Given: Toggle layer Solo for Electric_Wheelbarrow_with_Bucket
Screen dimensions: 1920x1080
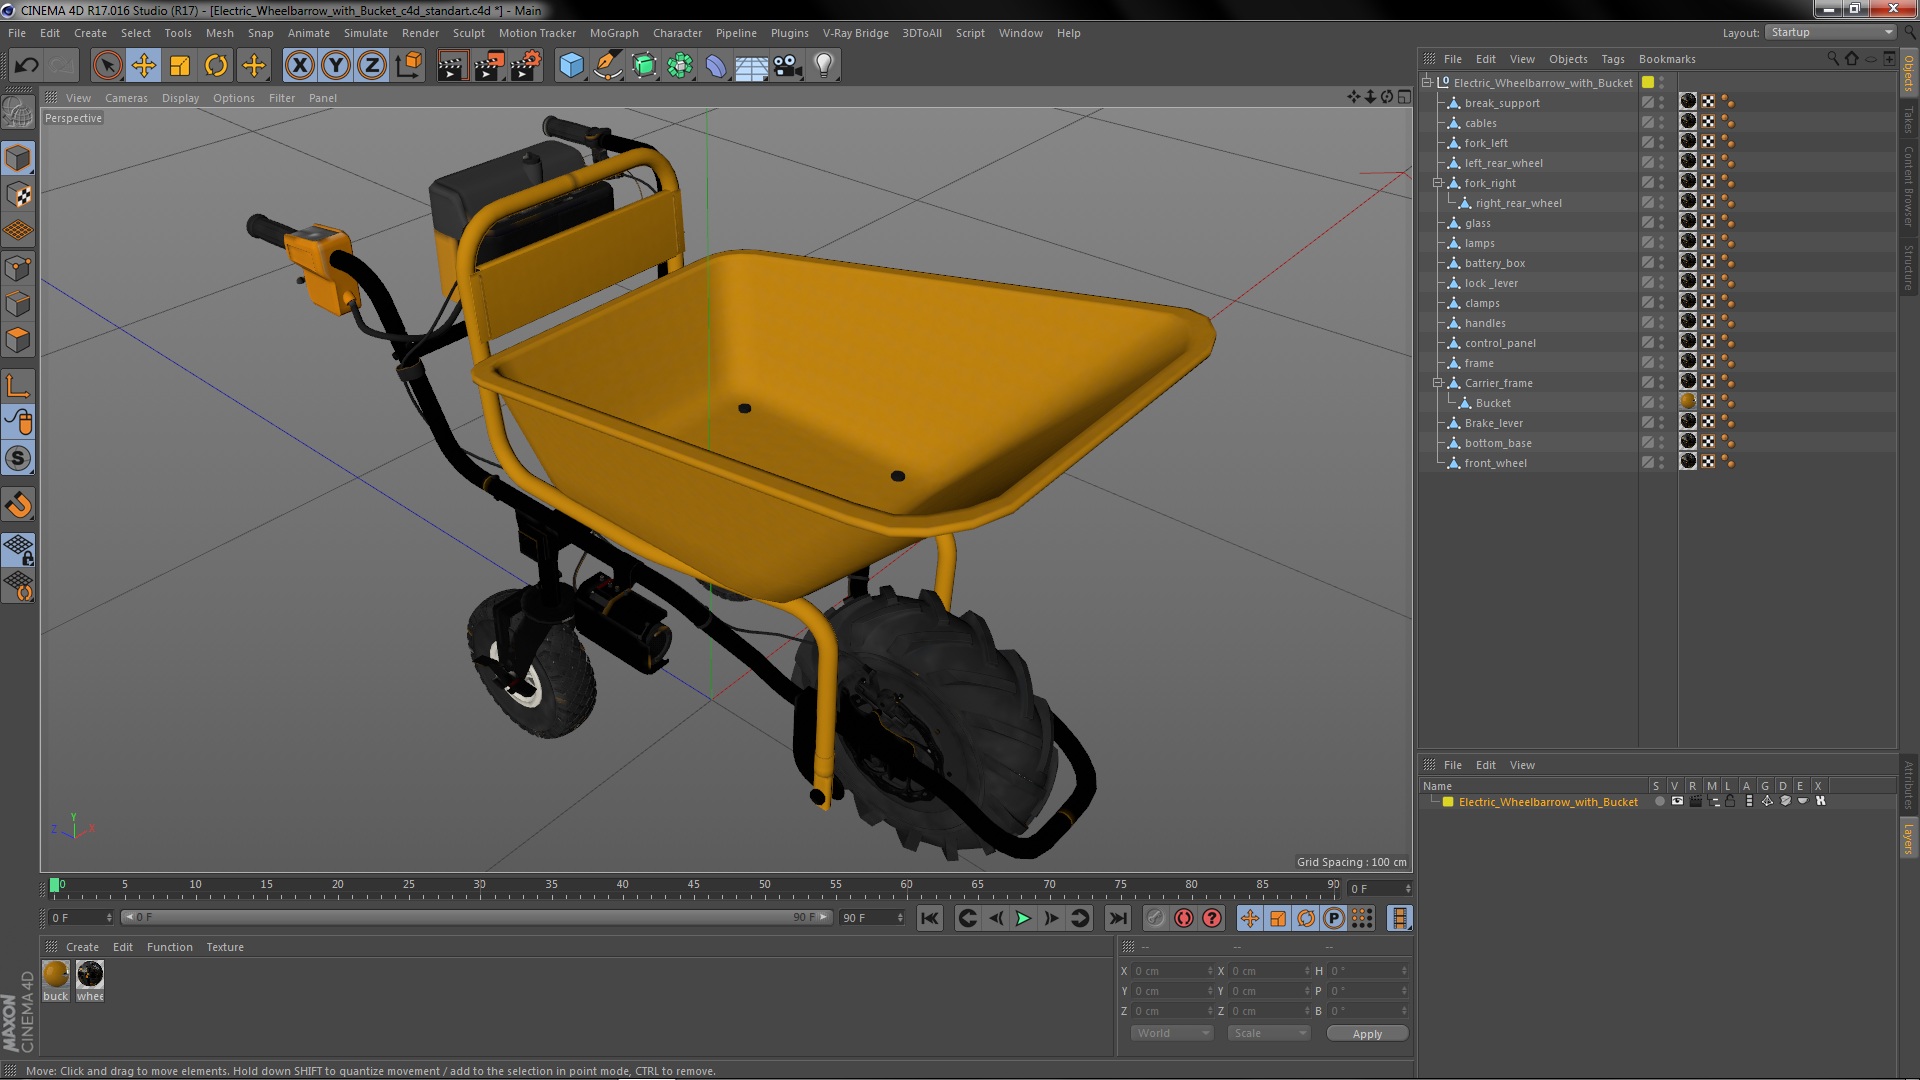Looking at the screenshot, I should [x=1659, y=802].
